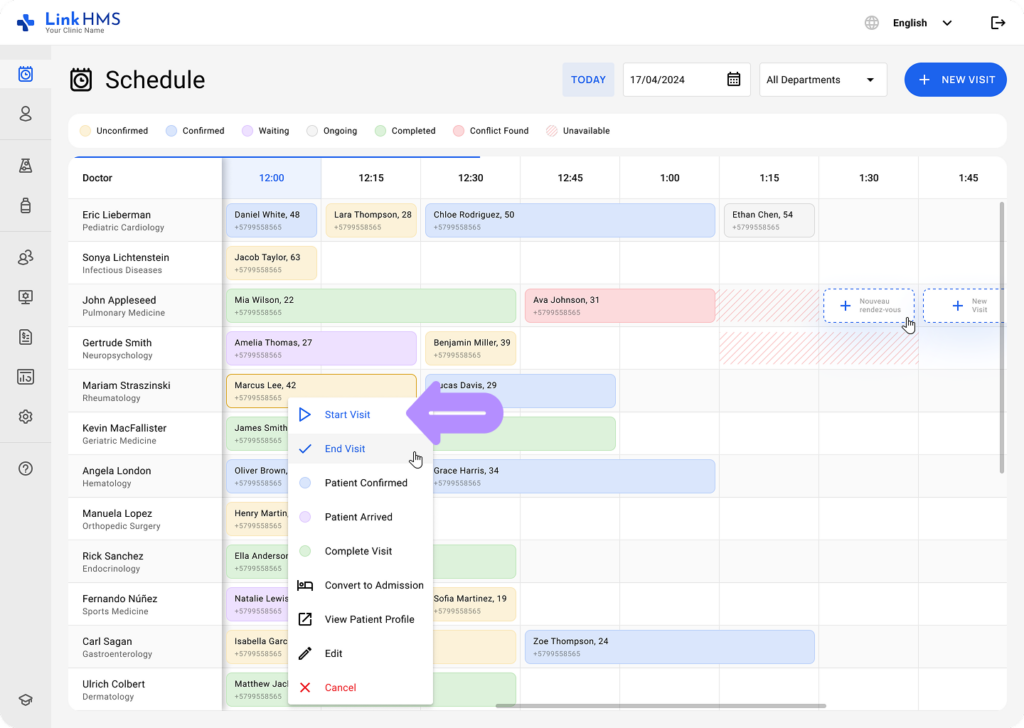This screenshot has height=728, width=1024.
Task: Click the Conflict Found legend swatch
Action: click(x=458, y=131)
